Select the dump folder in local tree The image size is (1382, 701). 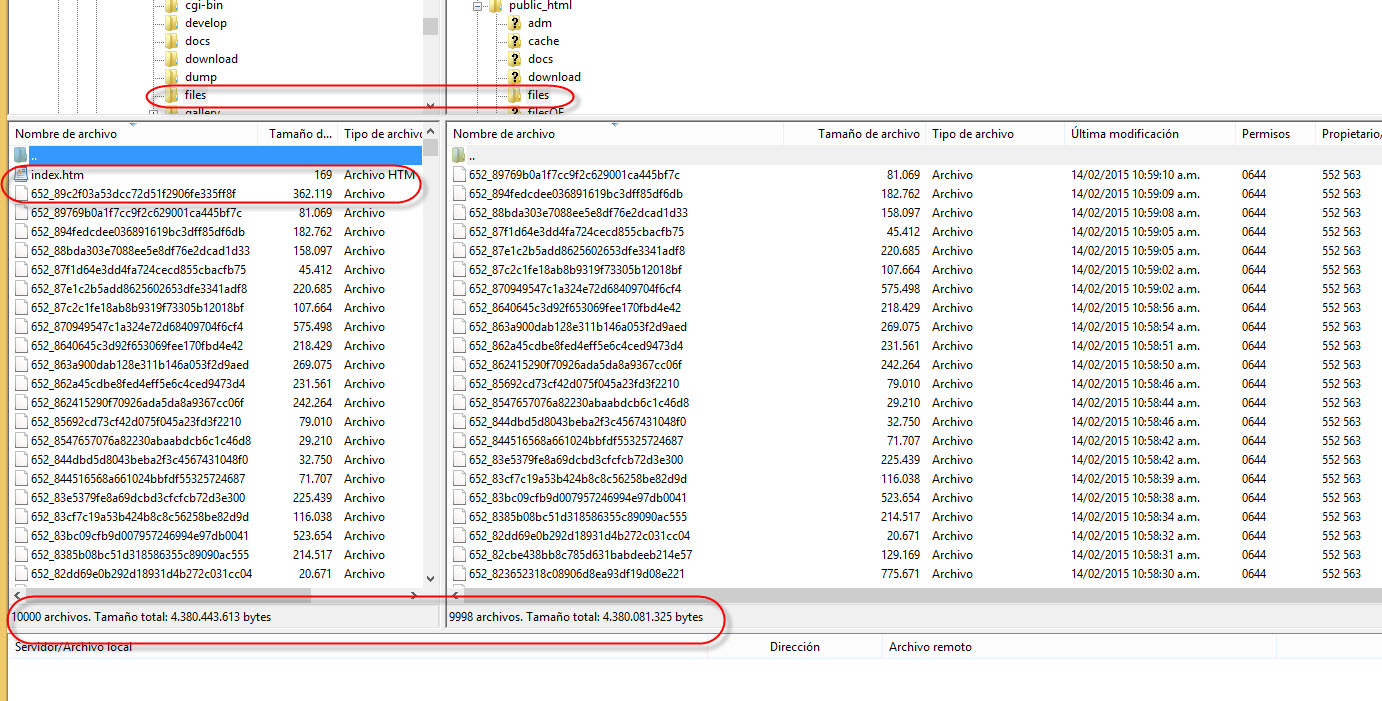[x=200, y=77]
